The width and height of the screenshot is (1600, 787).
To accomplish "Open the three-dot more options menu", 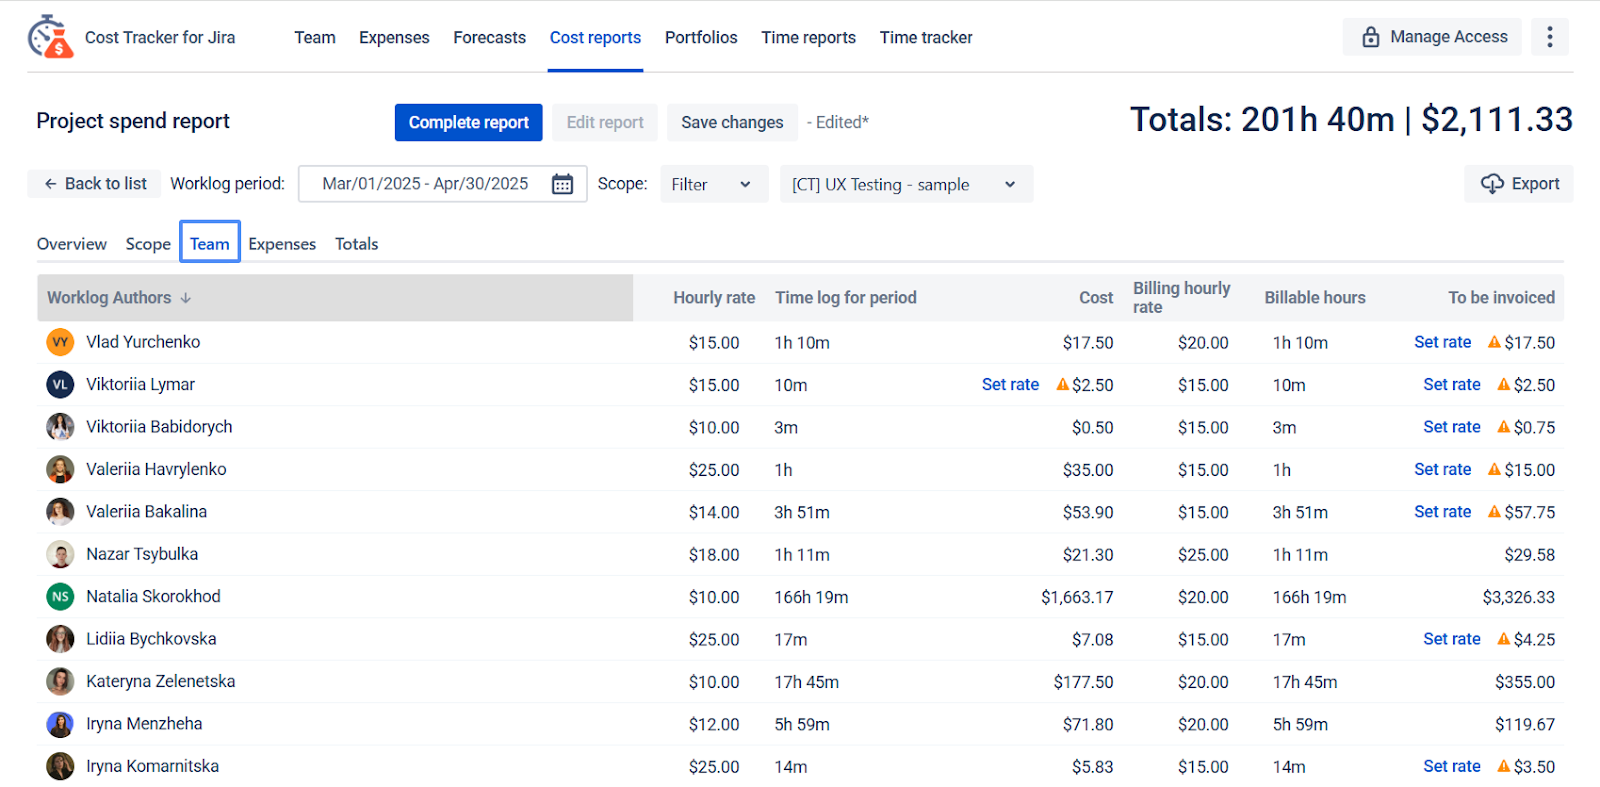I will click(x=1550, y=37).
